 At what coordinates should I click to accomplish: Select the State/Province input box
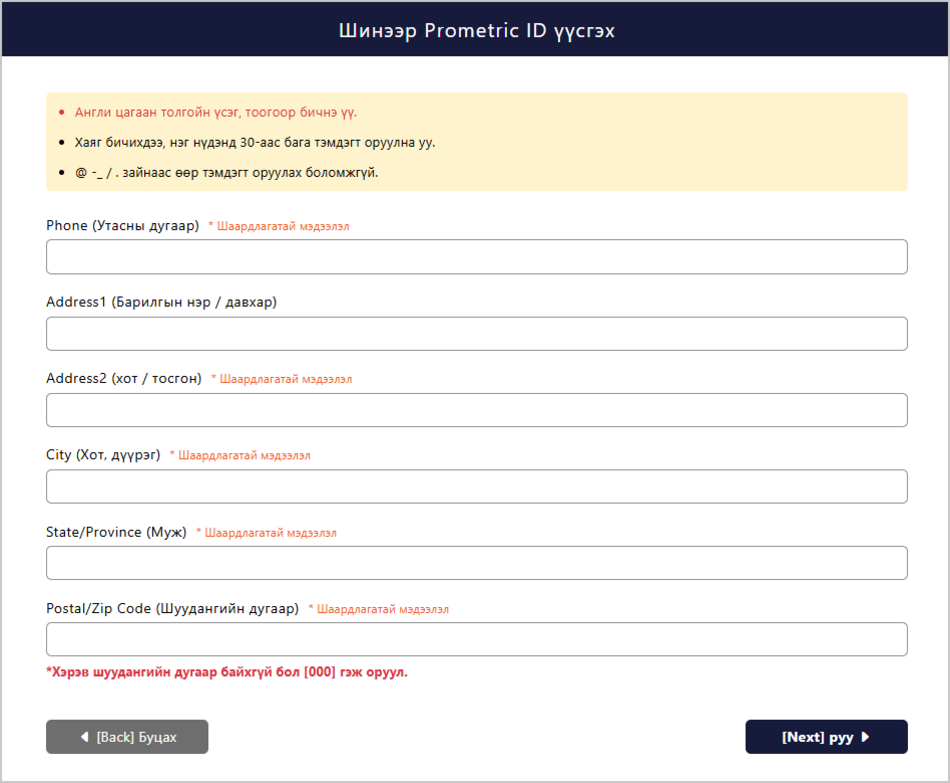coord(476,562)
